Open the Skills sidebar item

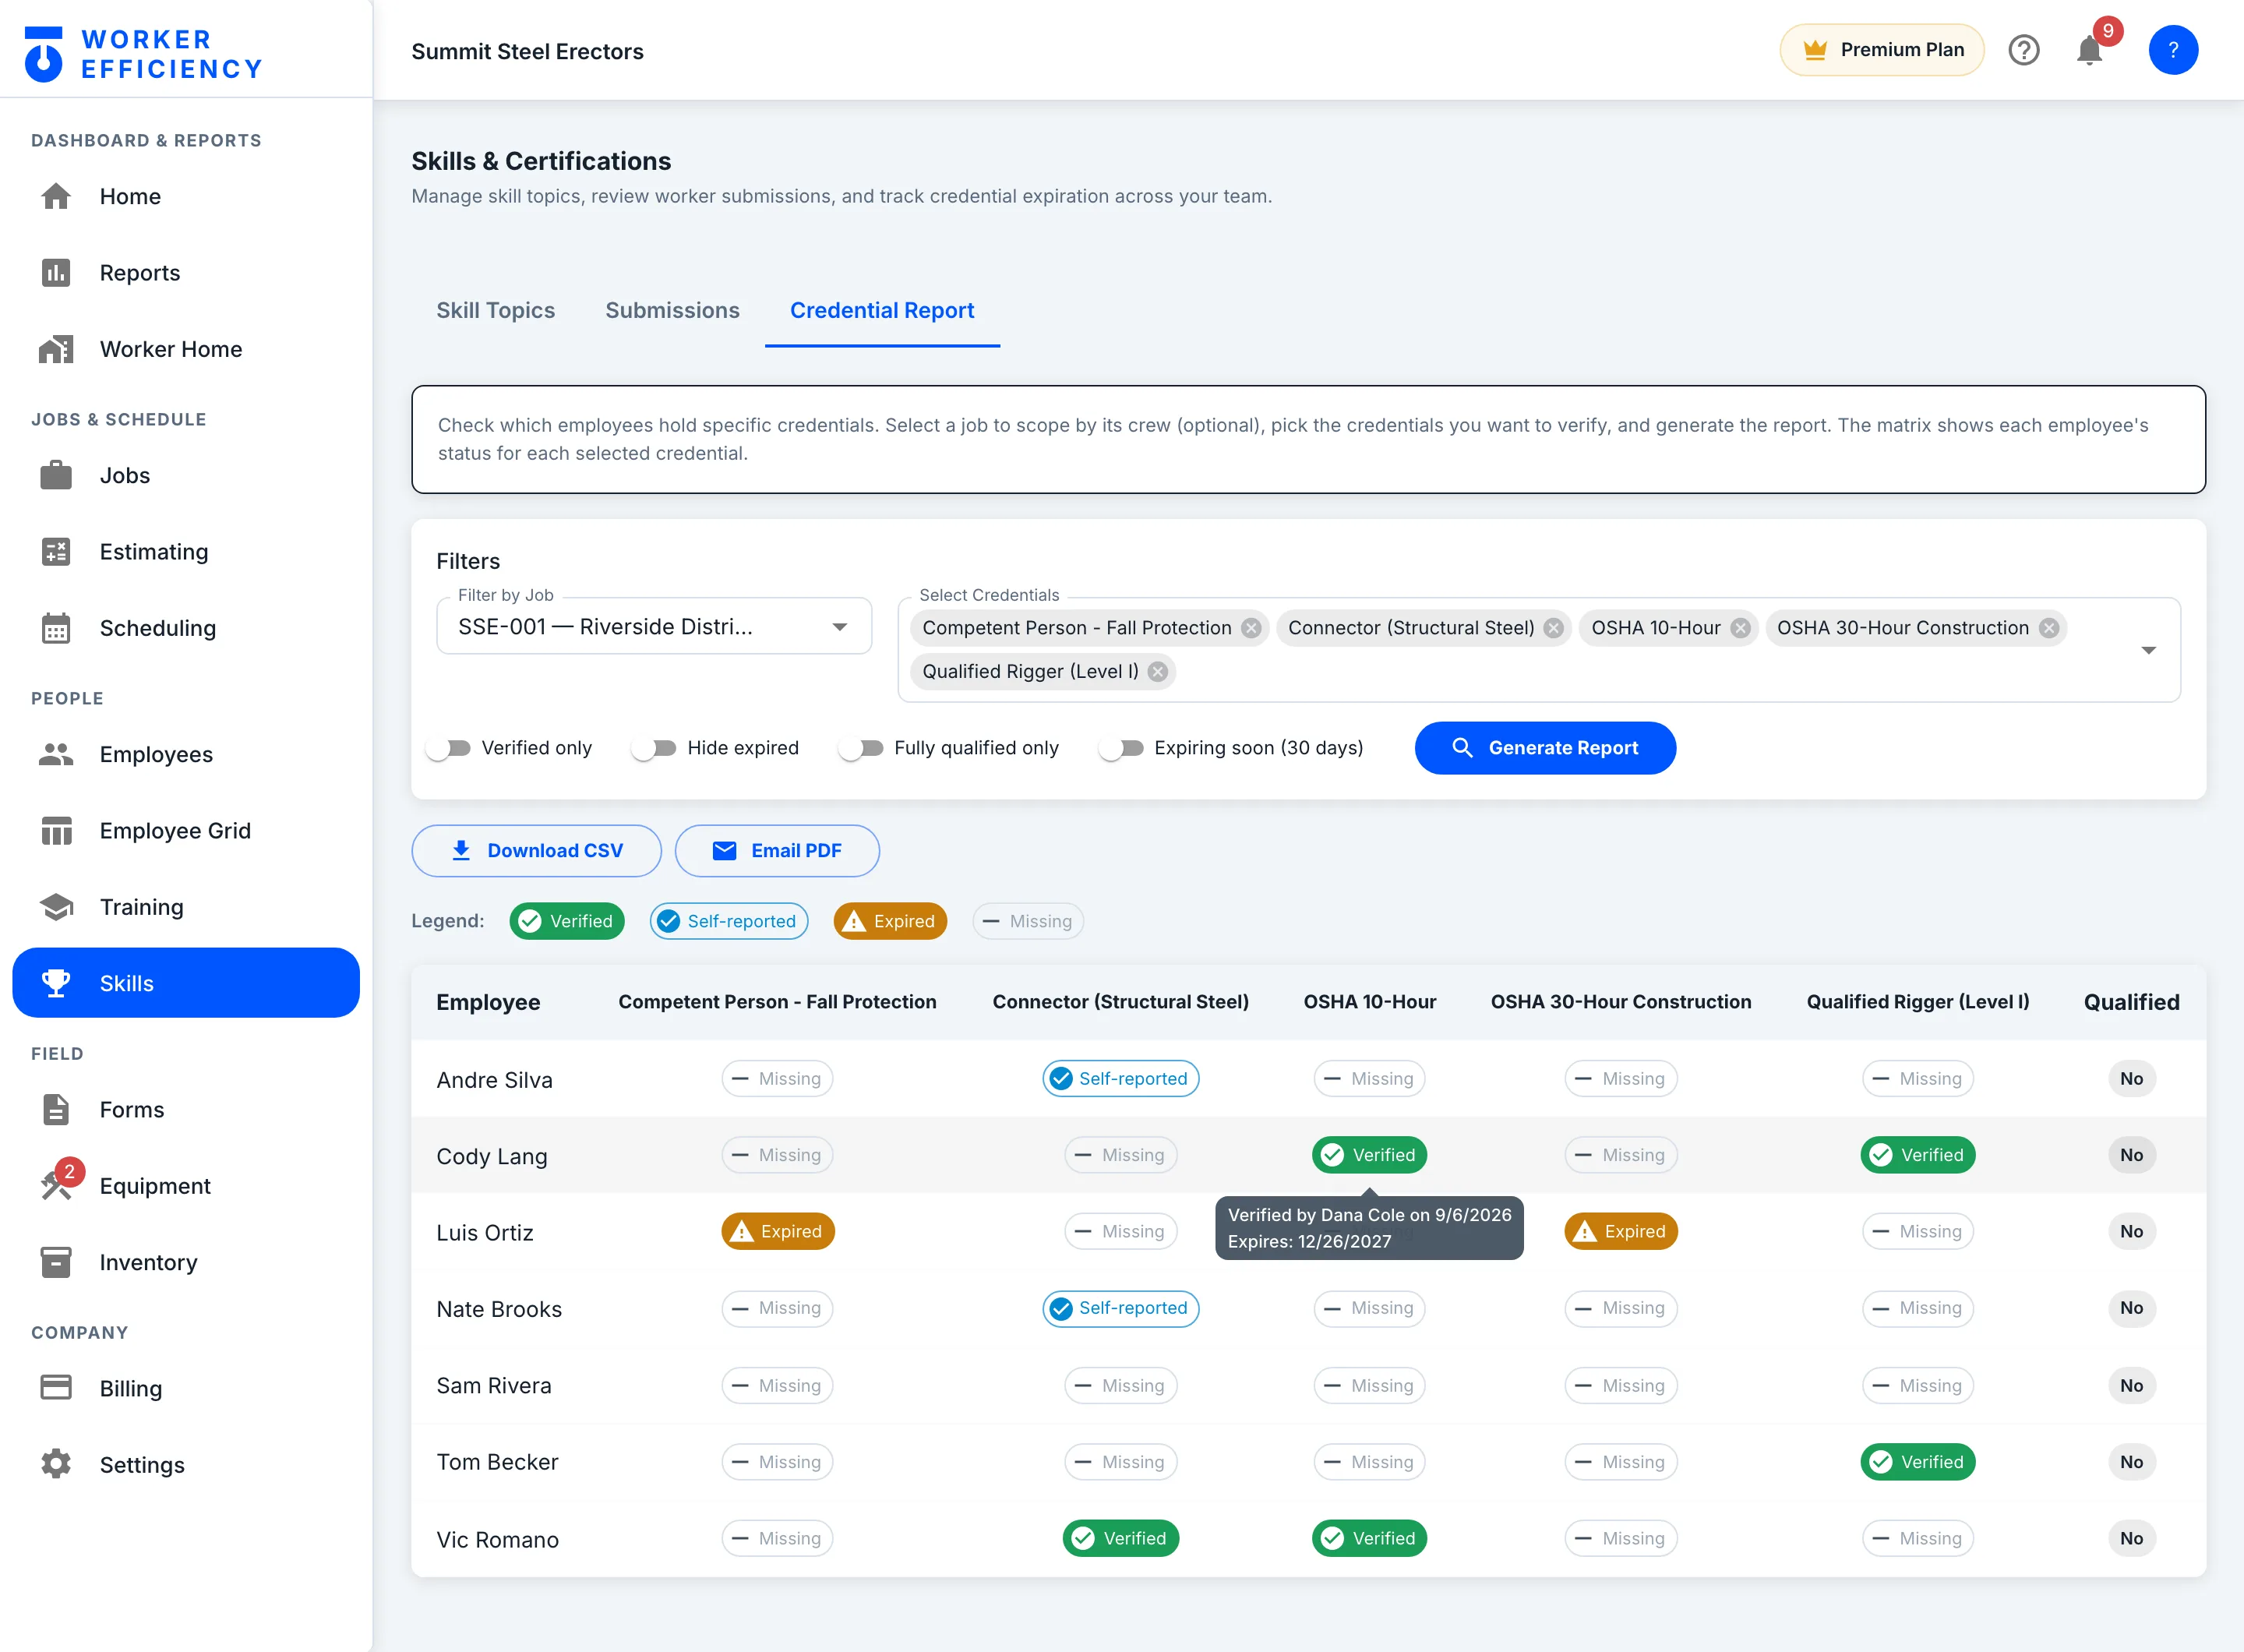pyautogui.click(x=186, y=983)
